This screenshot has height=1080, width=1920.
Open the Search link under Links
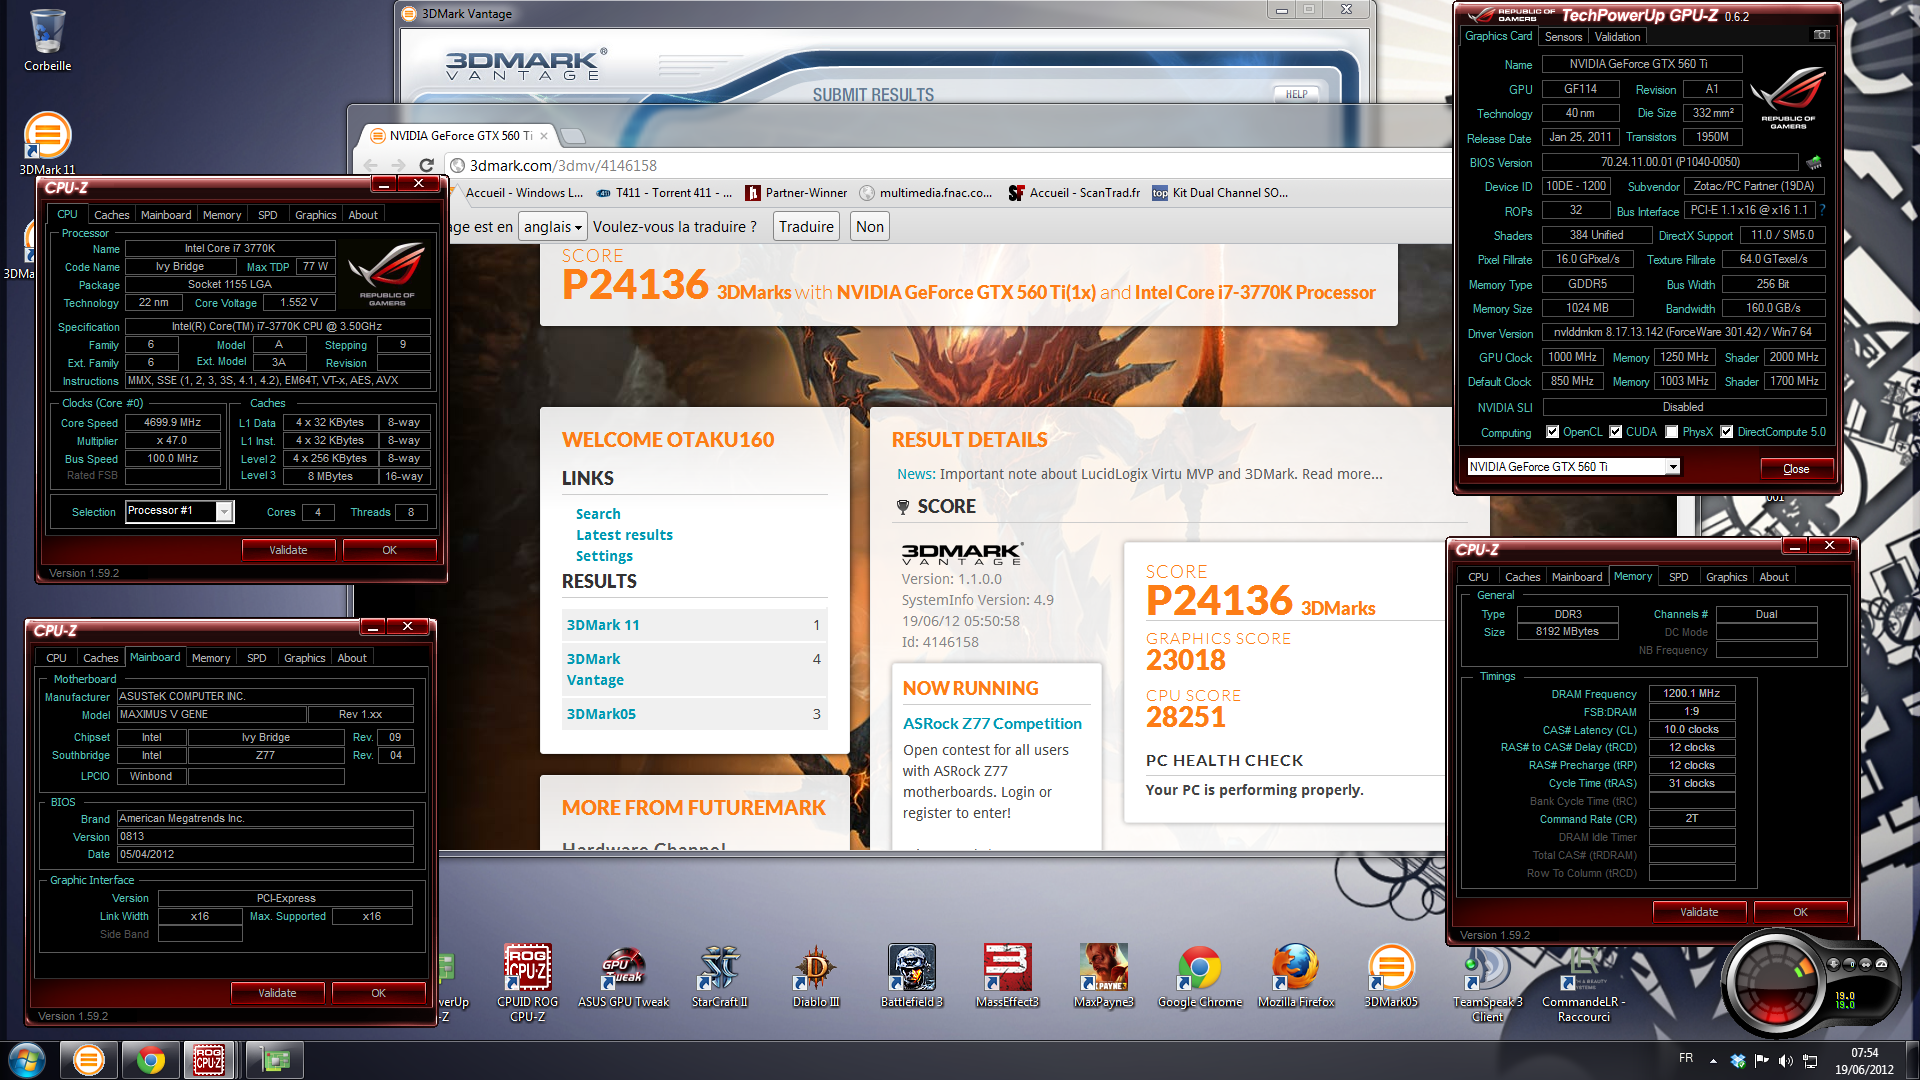(598, 514)
